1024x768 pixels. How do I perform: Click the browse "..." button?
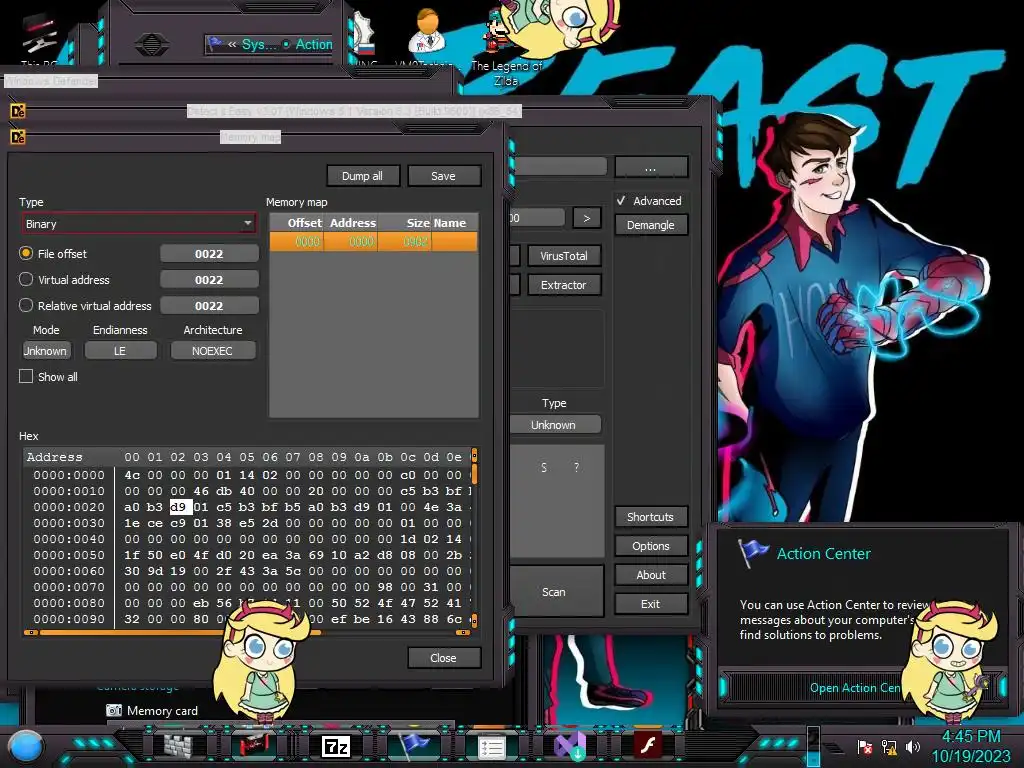pyautogui.click(x=650, y=168)
